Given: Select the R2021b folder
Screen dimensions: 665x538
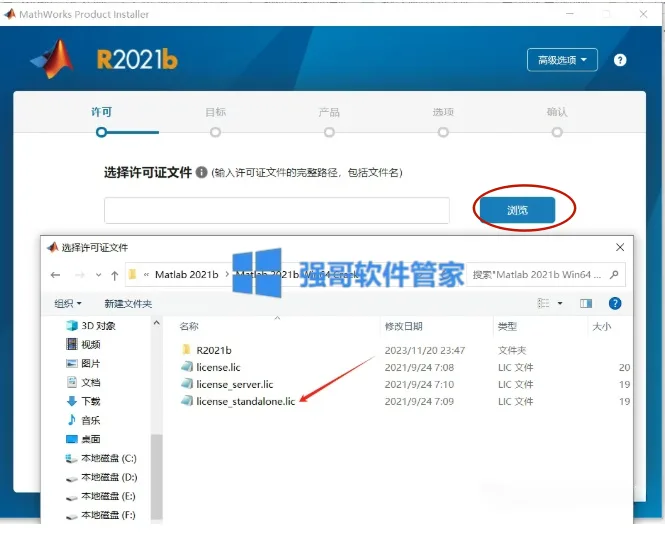Looking at the screenshot, I should 214,350.
